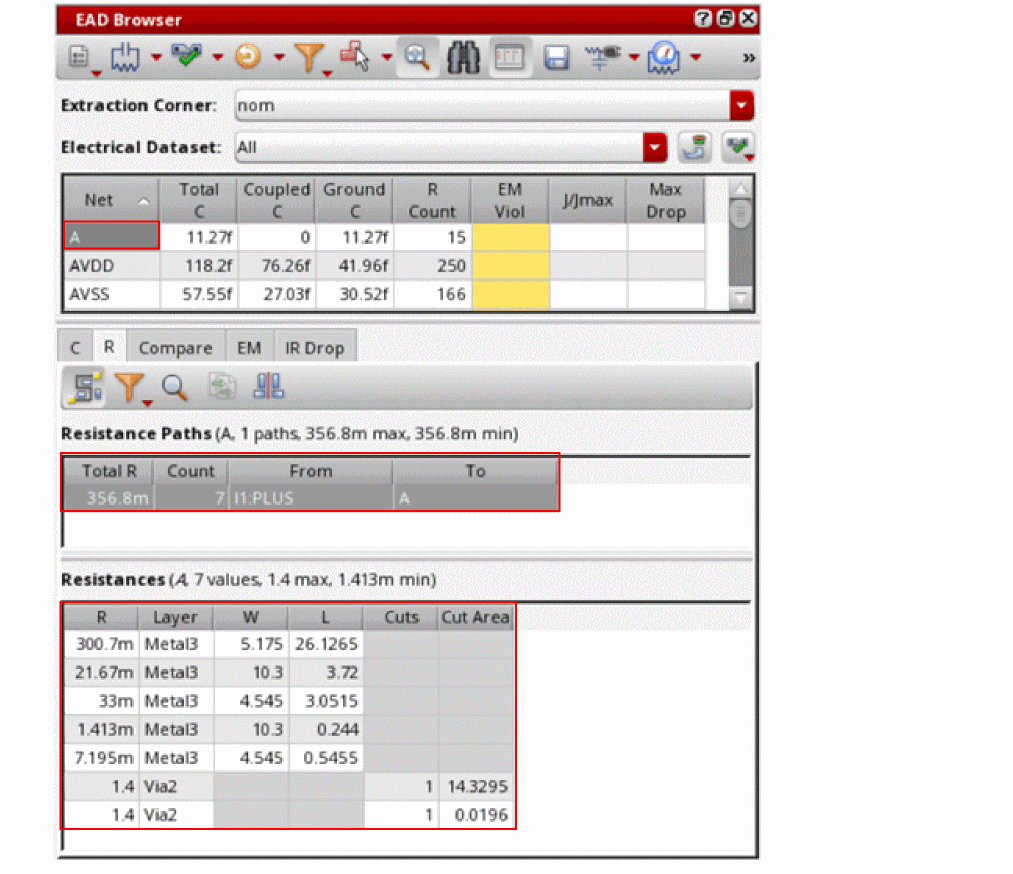Select the 1.413m Metal3 resistance row
The image size is (1013, 874).
(289, 729)
